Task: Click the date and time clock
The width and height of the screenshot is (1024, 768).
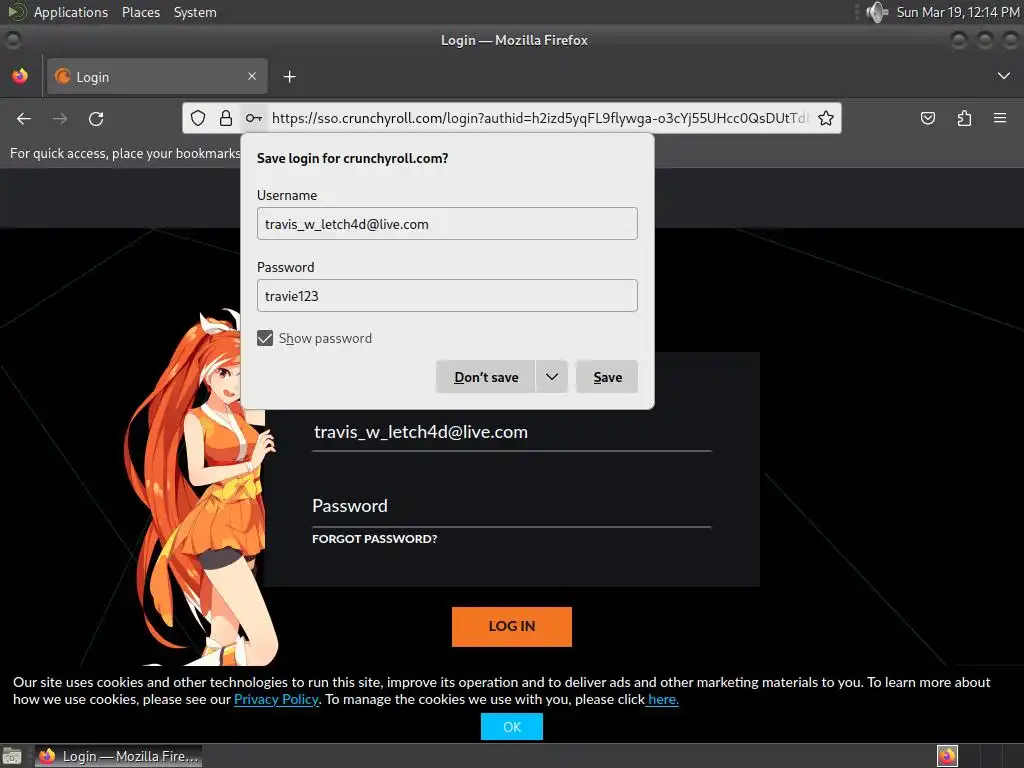Action: click(x=957, y=12)
